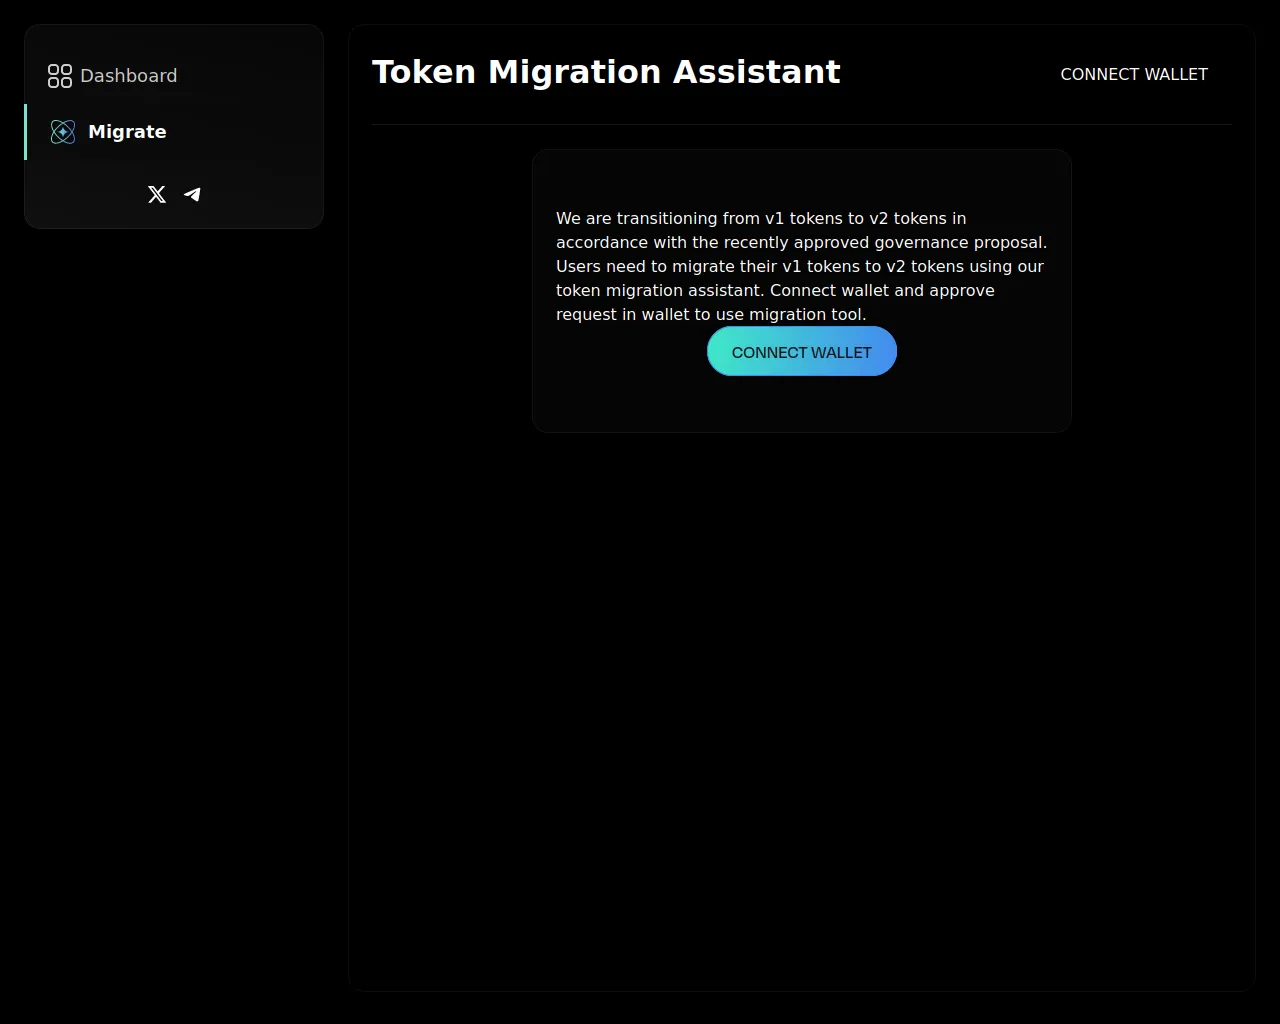The height and width of the screenshot is (1024, 1280).
Task: Click the active indicator bar beside Migrate
Action: click(26, 132)
